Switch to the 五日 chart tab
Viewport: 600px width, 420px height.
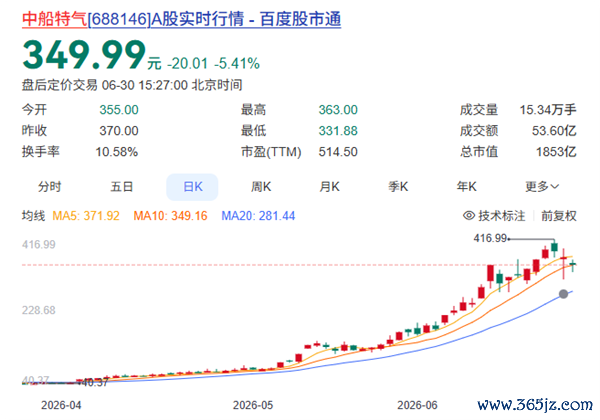click(122, 187)
